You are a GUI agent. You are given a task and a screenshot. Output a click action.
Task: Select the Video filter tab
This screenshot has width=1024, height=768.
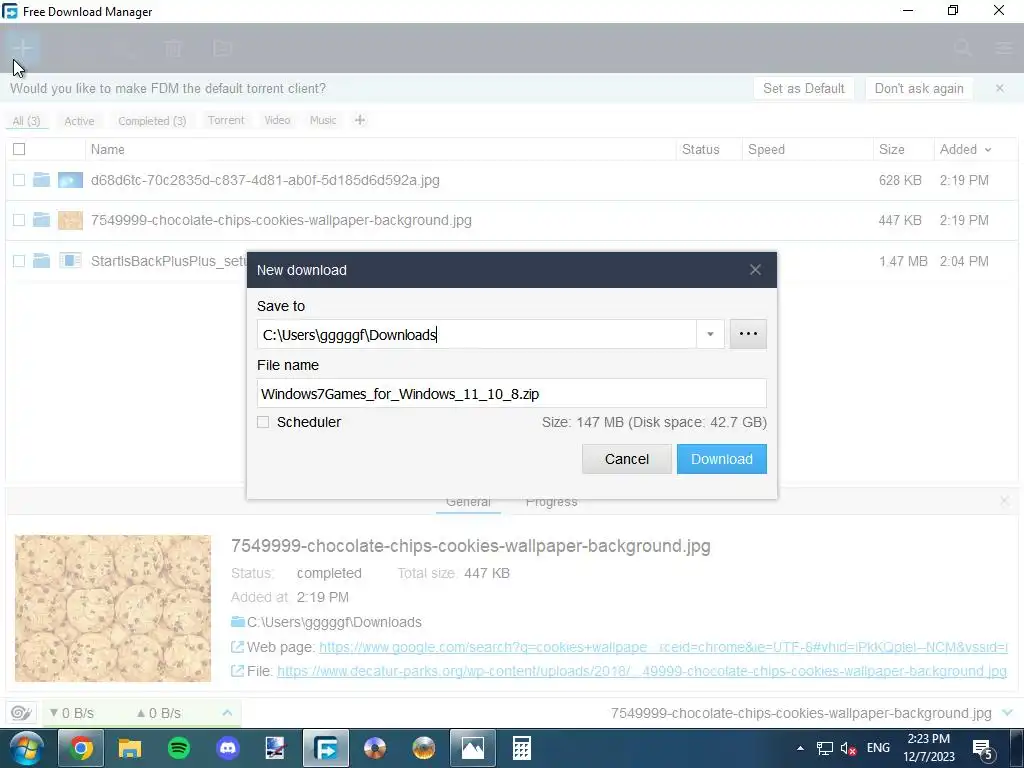[277, 120]
